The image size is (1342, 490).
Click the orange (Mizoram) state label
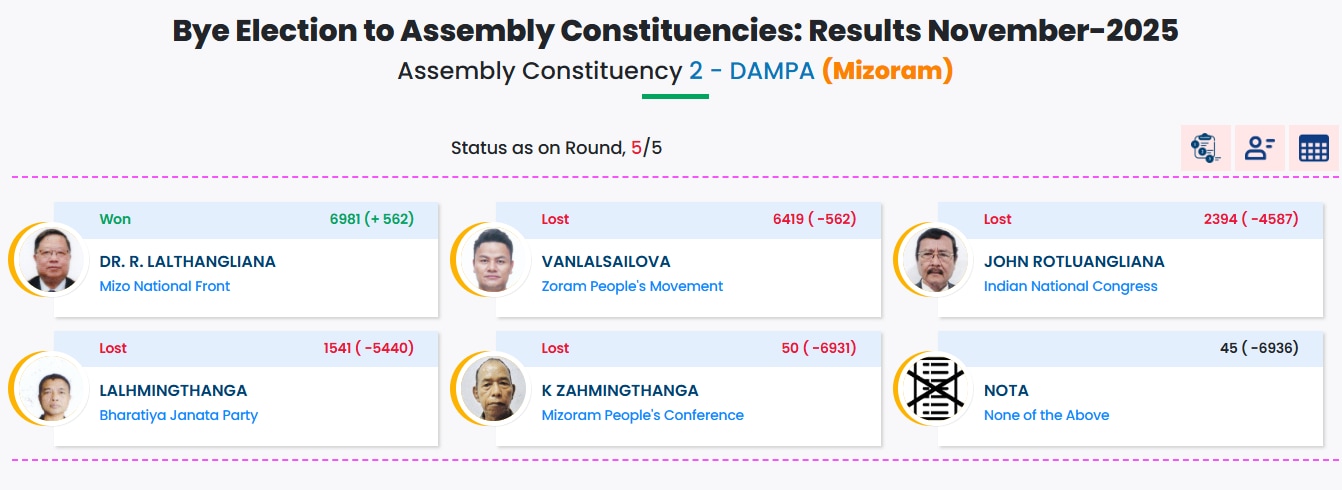[887, 72]
